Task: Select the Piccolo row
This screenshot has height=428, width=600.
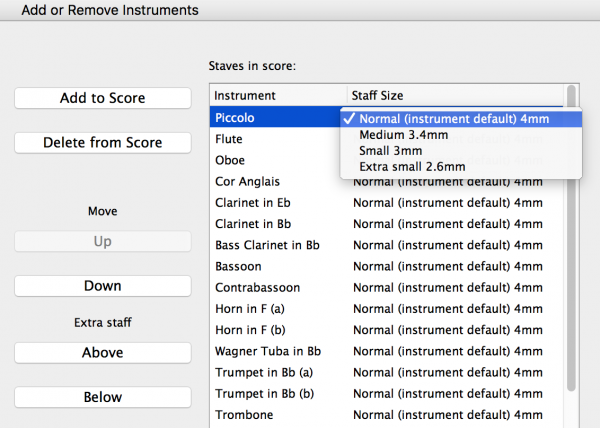Action: (275, 117)
